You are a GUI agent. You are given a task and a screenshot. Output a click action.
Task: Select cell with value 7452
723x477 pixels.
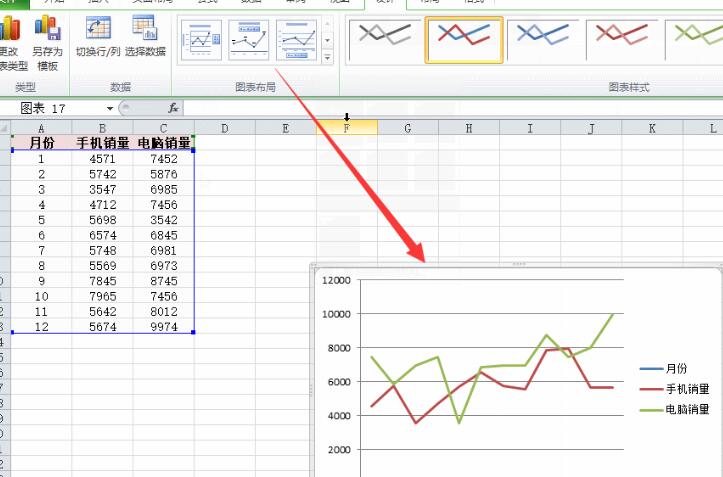164,159
